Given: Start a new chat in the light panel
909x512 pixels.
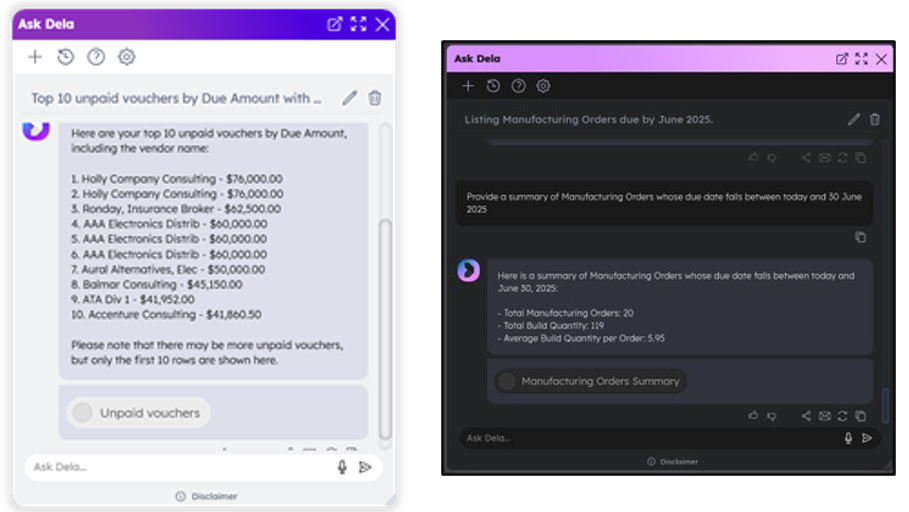Looking at the screenshot, I should [x=35, y=57].
